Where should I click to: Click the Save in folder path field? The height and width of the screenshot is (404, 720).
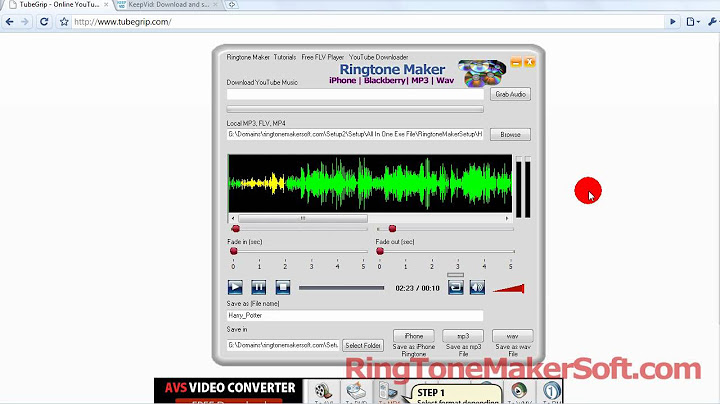[283, 345]
